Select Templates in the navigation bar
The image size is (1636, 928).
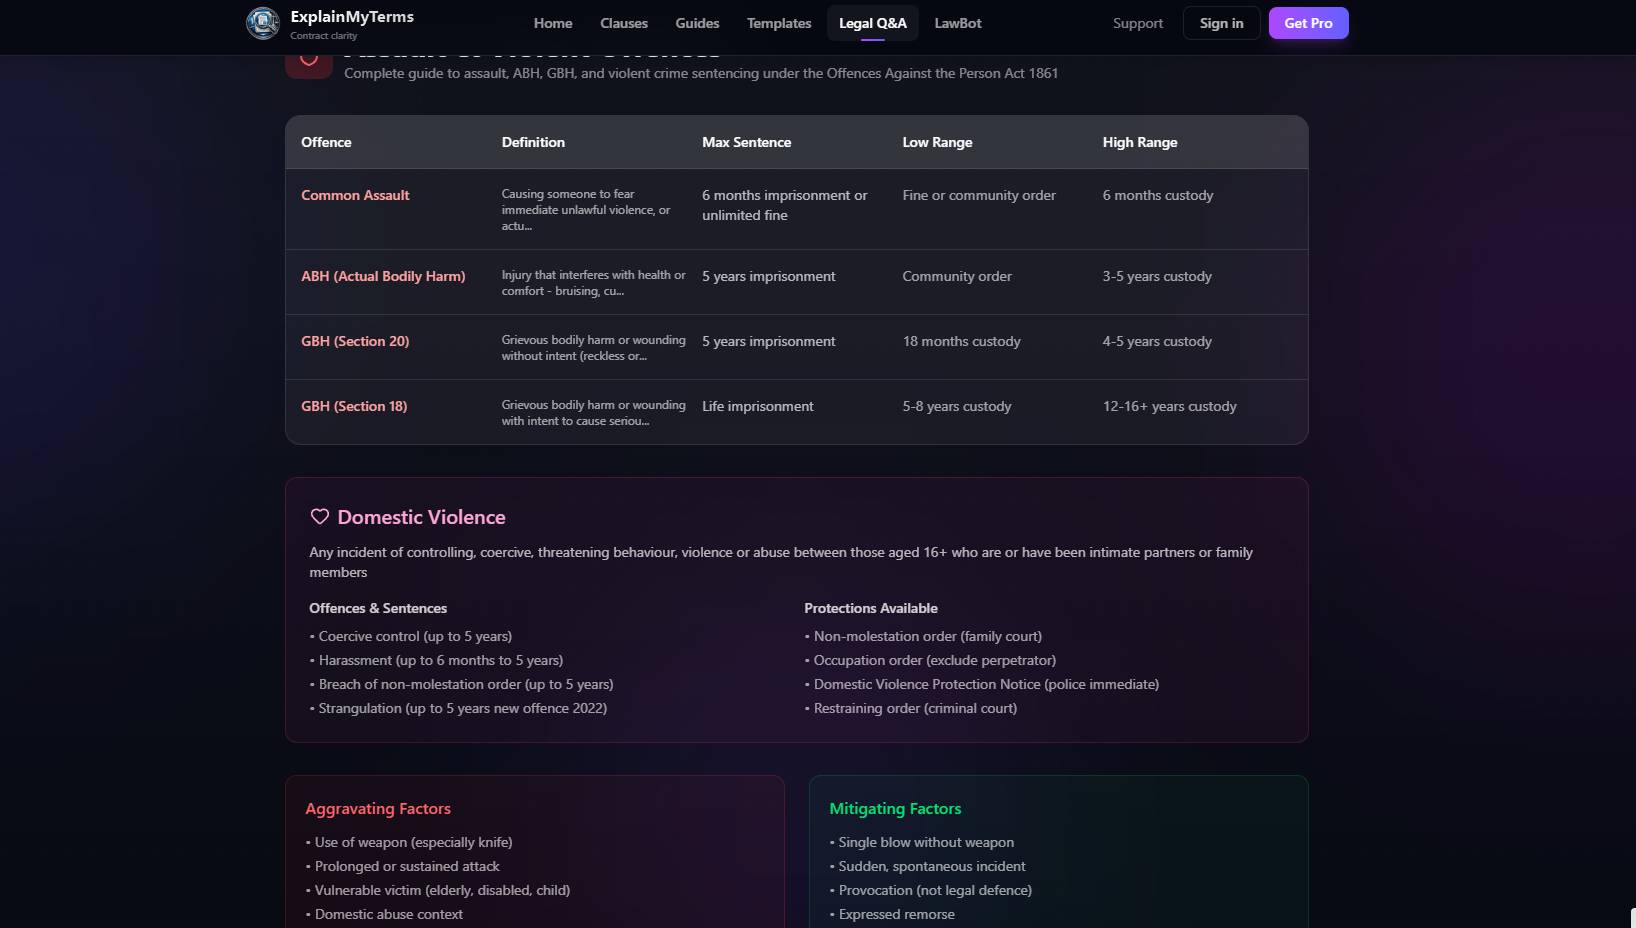(x=779, y=23)
